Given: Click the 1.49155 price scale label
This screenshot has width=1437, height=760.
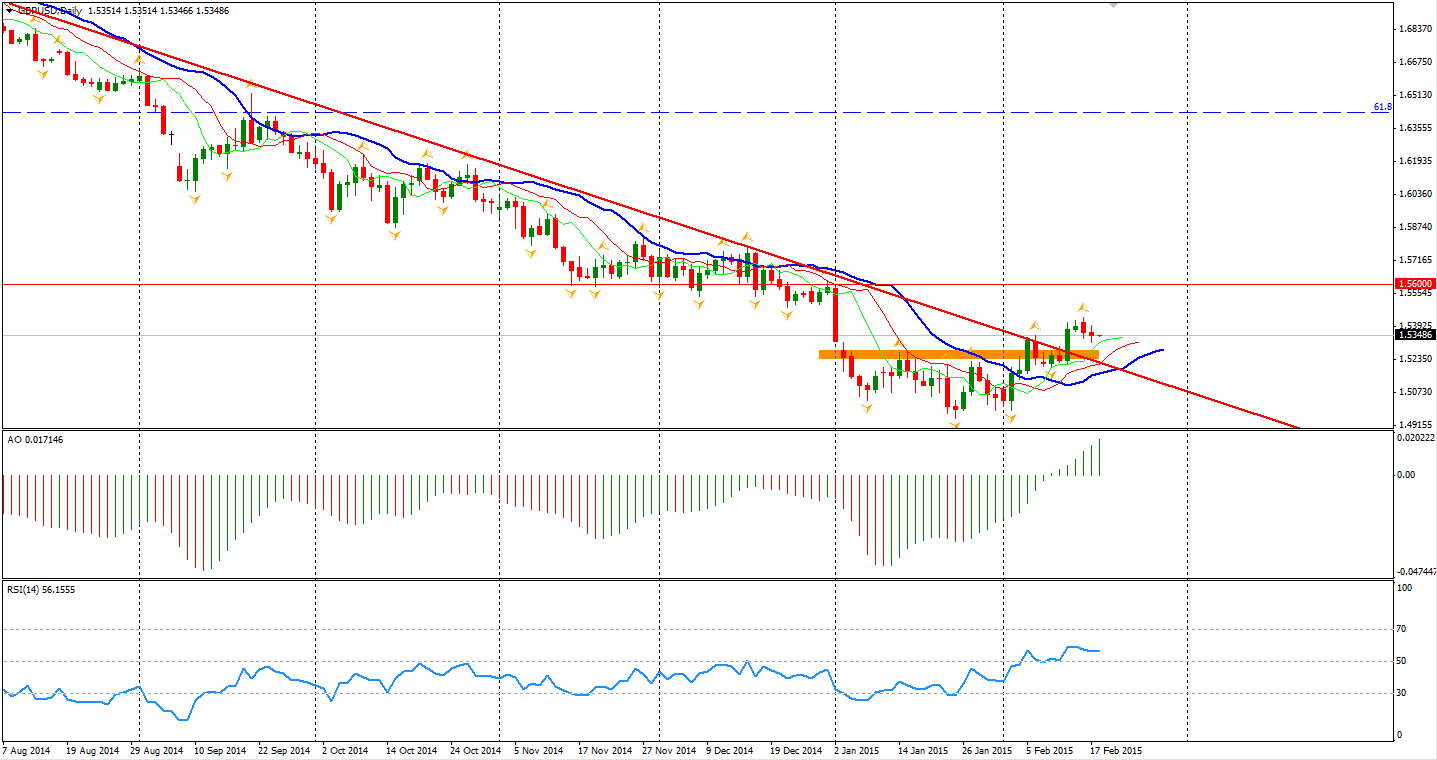Looking at the screenshot, I should point(1416,424).
